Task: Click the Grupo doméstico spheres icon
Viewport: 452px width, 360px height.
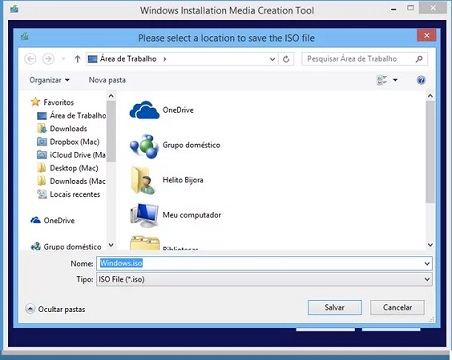Action: 144,146
